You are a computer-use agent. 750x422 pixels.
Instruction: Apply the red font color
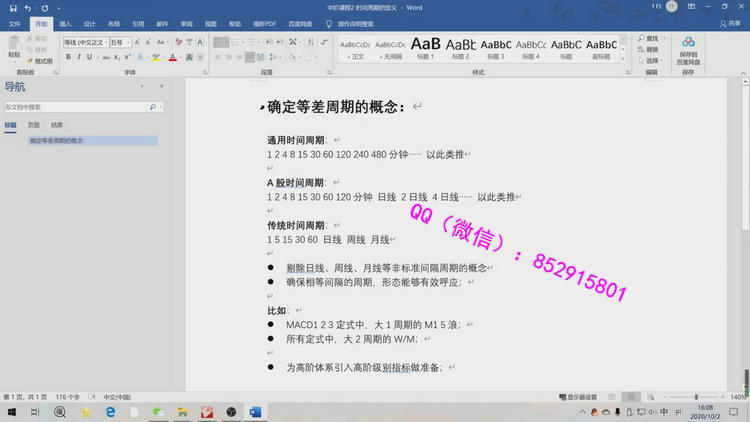(x=172, y=57)
